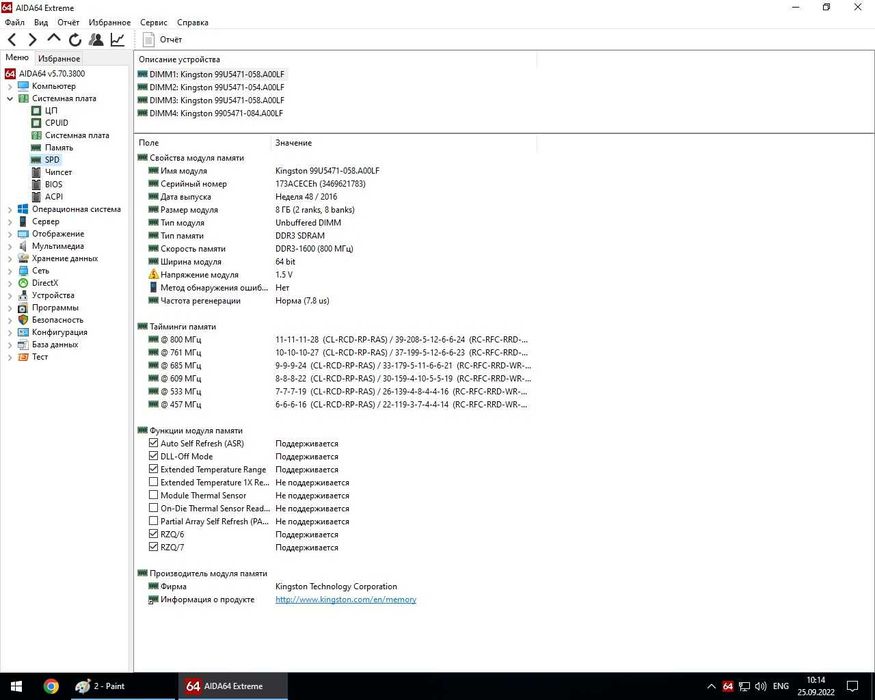Image resolution: width=875 pixels, height=700 pixels.
Task: Open the notification center icon
Action: pyautogui.click(x=852, y=686)
